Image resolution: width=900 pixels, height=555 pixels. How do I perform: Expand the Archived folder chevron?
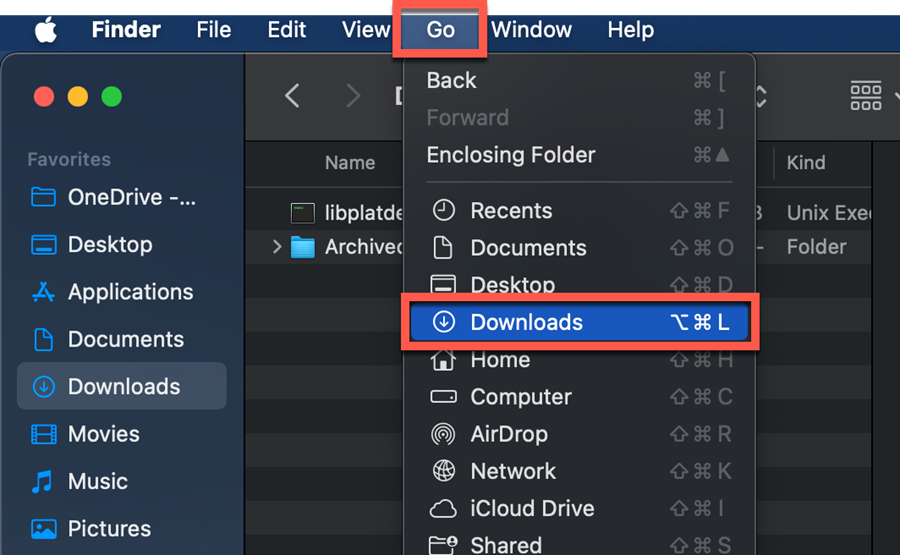click(277, 247)
